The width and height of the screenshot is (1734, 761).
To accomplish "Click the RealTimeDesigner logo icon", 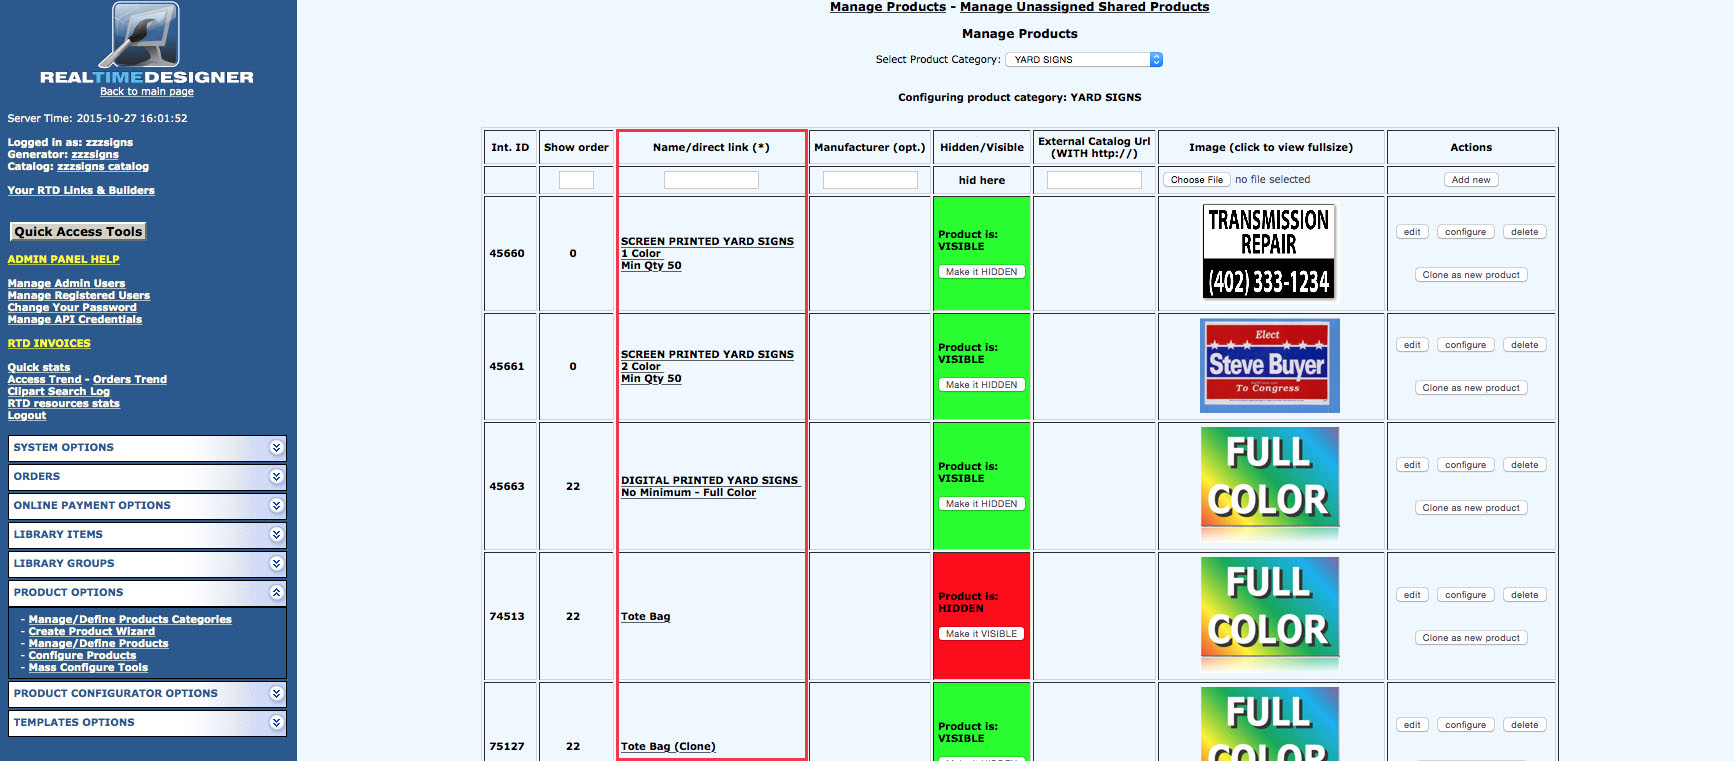I will click(140, 35).
